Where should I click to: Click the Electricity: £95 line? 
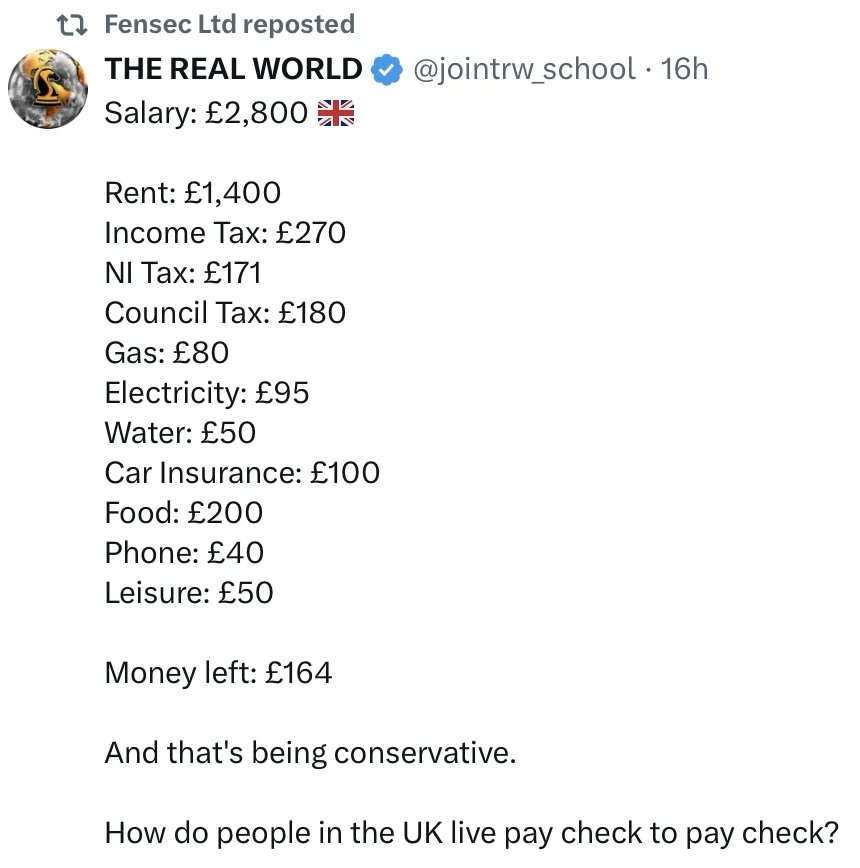tap(207, 392)
